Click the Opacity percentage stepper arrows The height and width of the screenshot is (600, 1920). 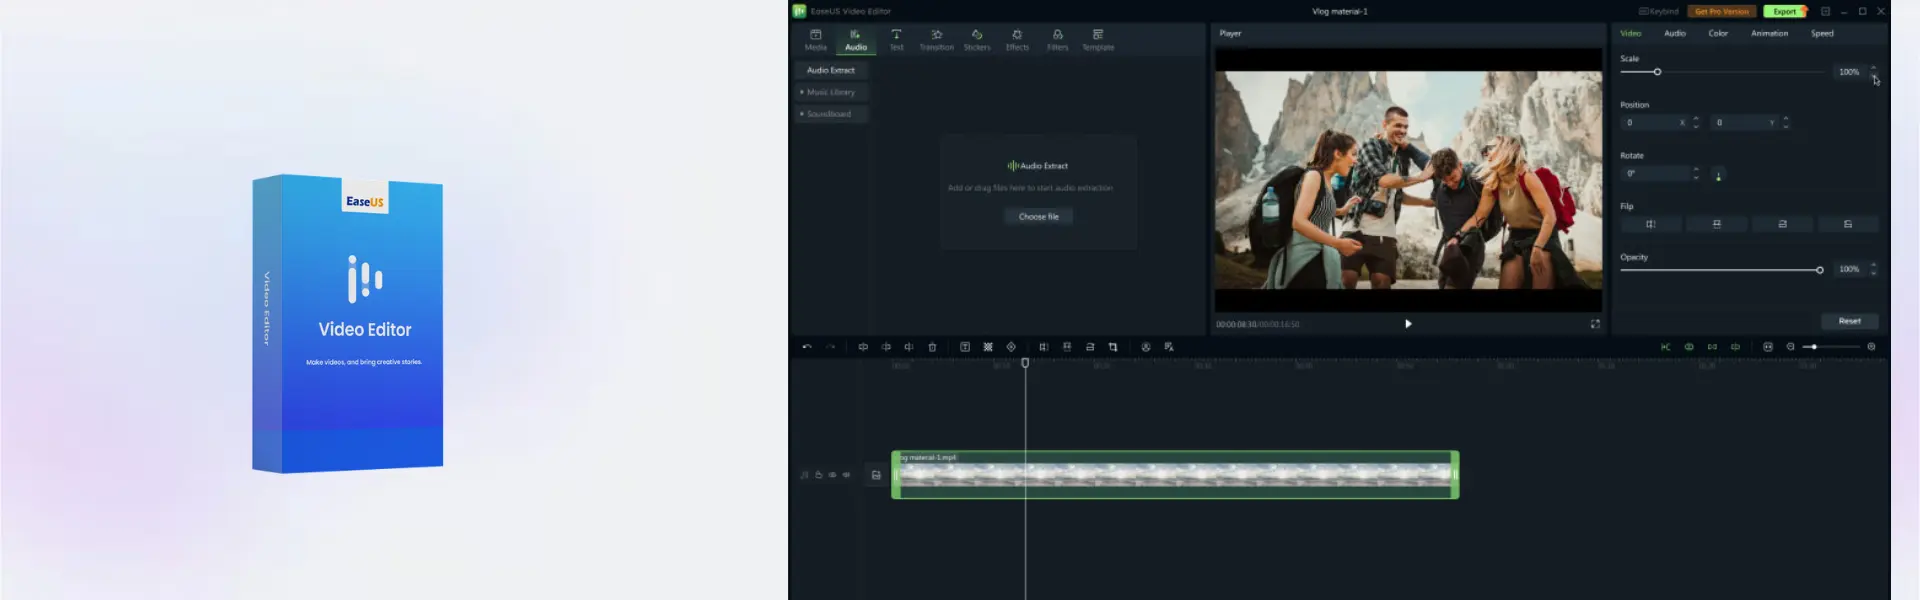tap(1873, 269)
